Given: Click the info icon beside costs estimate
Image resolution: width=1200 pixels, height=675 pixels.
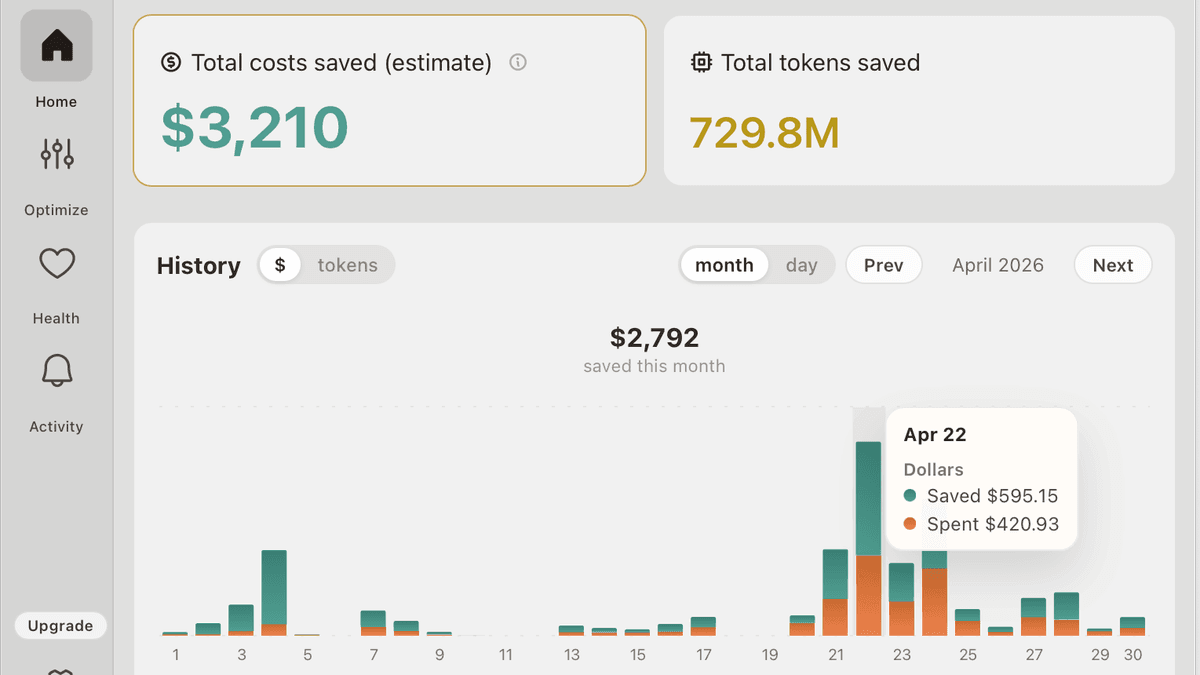Looking at the screenshot, I should pos(518,62).
